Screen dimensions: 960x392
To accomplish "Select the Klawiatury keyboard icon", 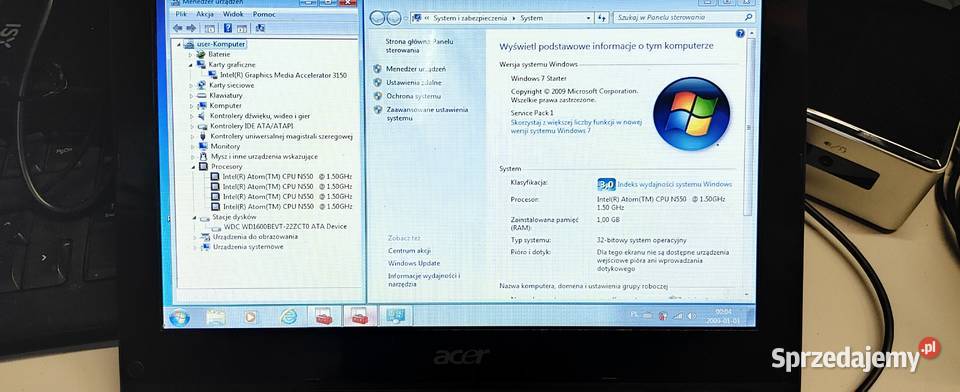I will (x=202, y=96).
